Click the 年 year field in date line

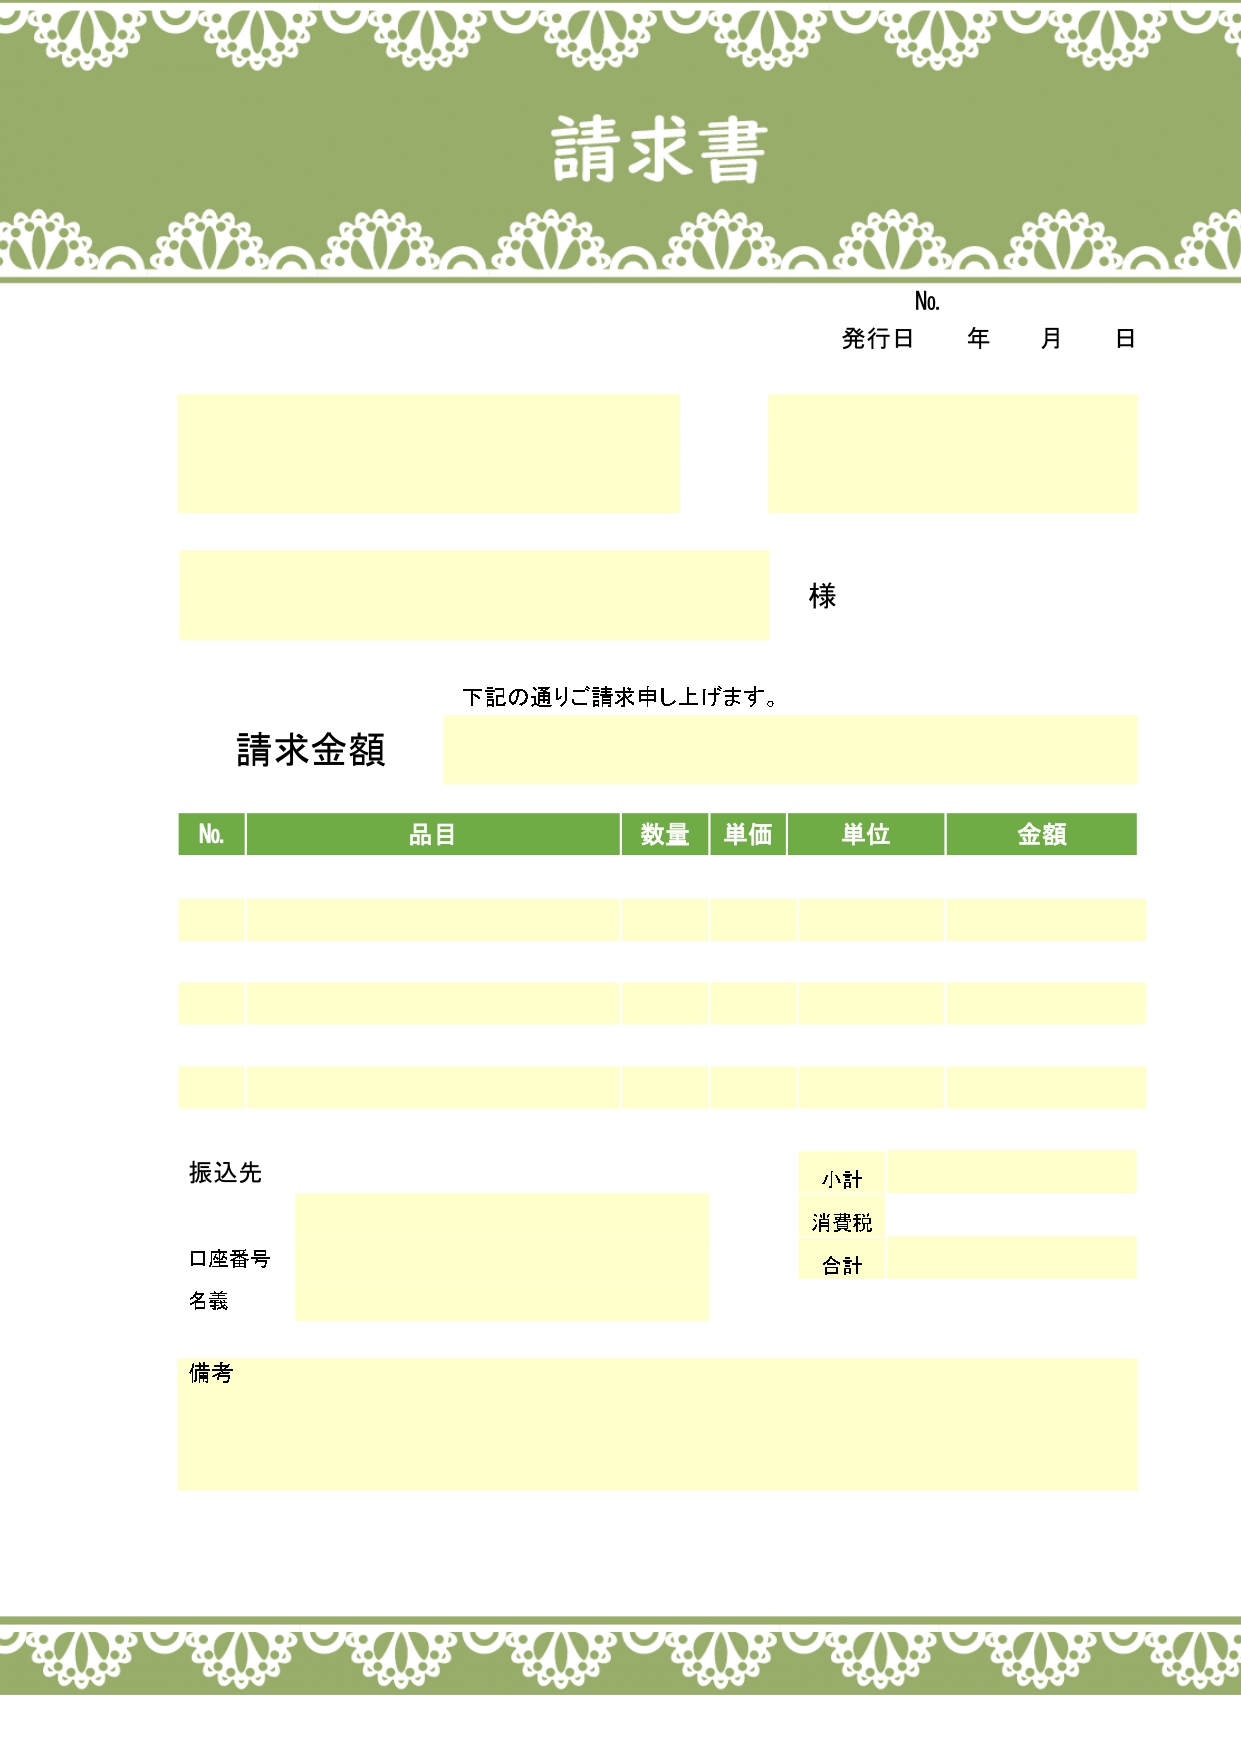[x=978, y=339]
